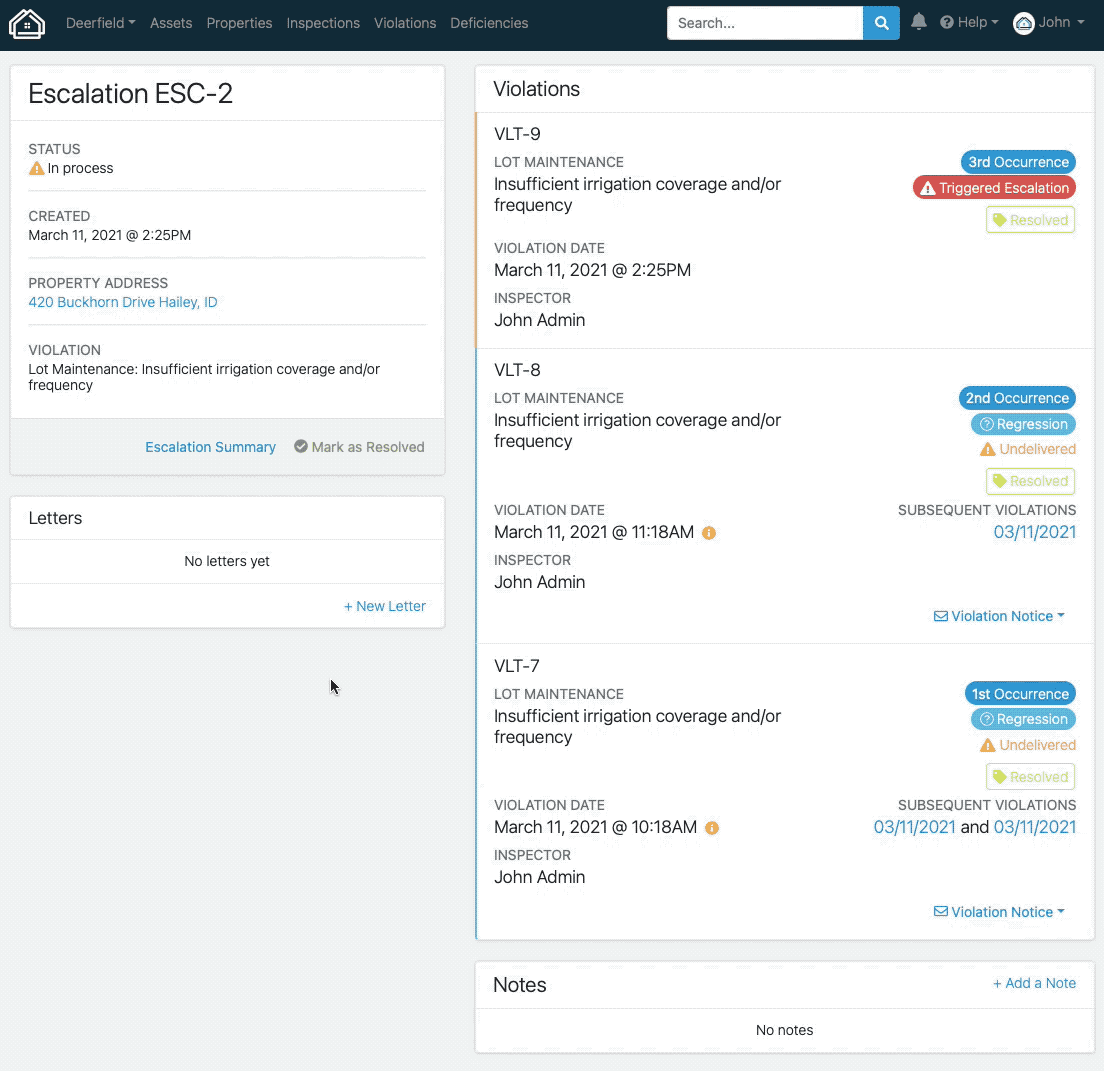Screen dimensions: 1104x1071
Task: Click the 2nd Occurrence badge
Action: tap(1017, 398)
